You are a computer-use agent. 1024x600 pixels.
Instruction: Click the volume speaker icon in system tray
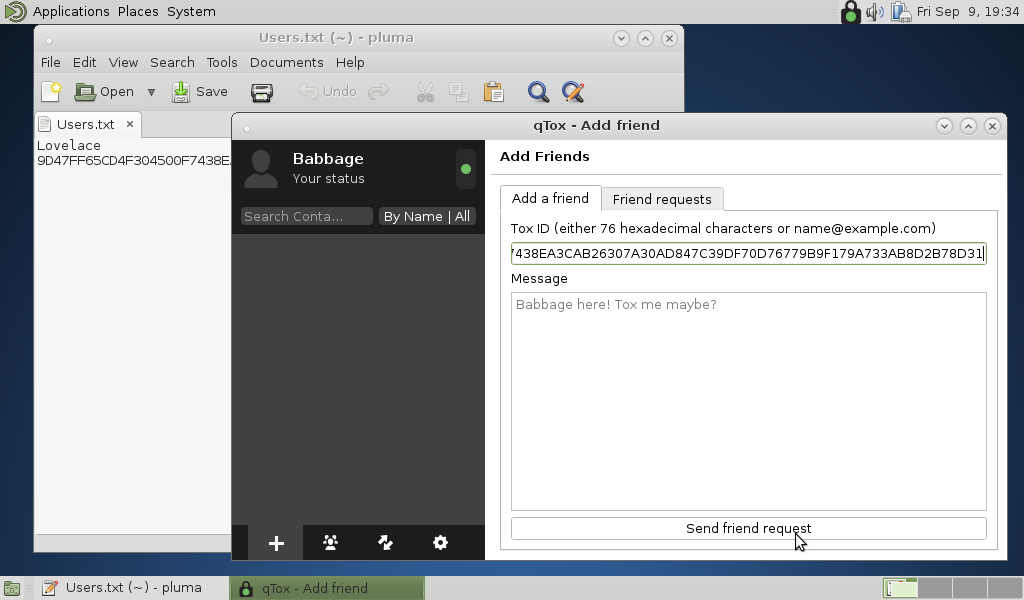(x=875, y=12)
